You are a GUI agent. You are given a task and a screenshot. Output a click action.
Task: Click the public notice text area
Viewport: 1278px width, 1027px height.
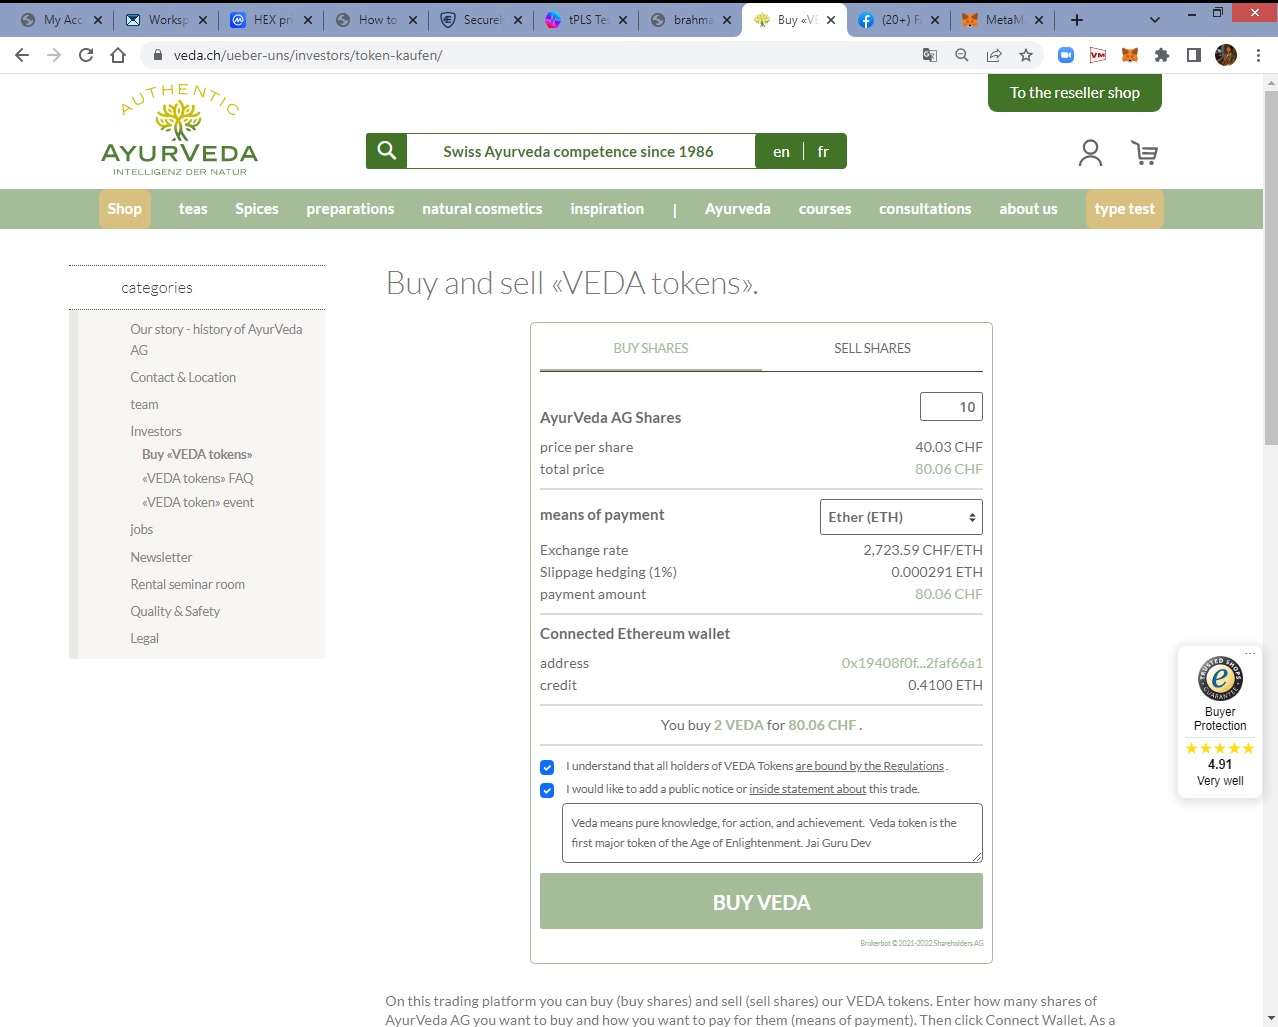pyautogui.click(x=772, y=833)
